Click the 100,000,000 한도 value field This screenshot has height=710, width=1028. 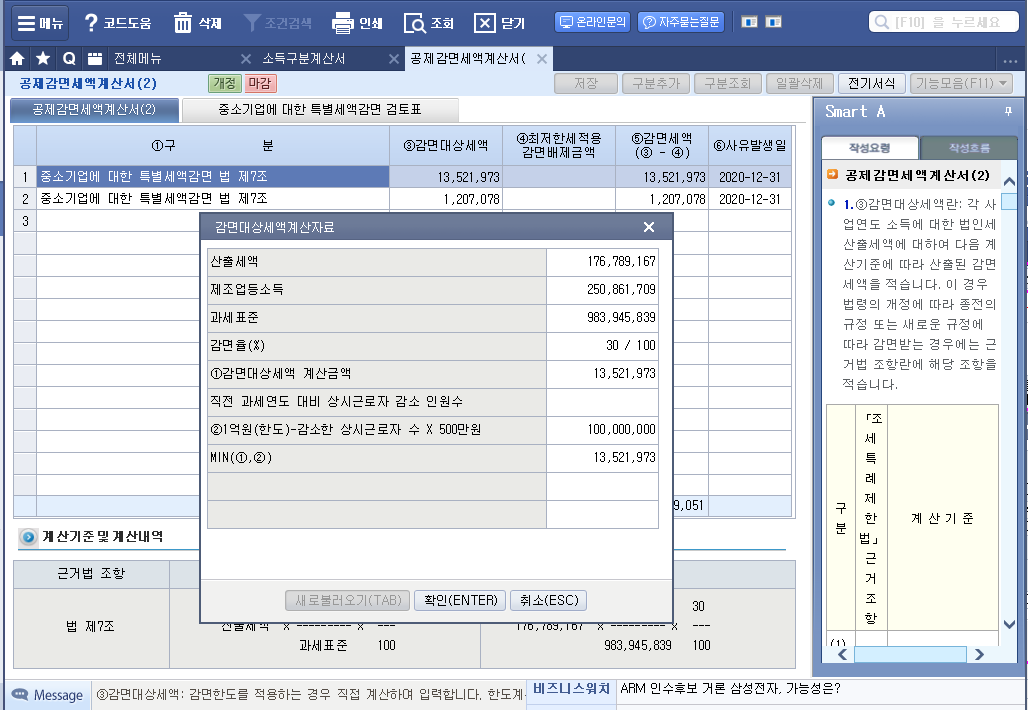[602, 429]
